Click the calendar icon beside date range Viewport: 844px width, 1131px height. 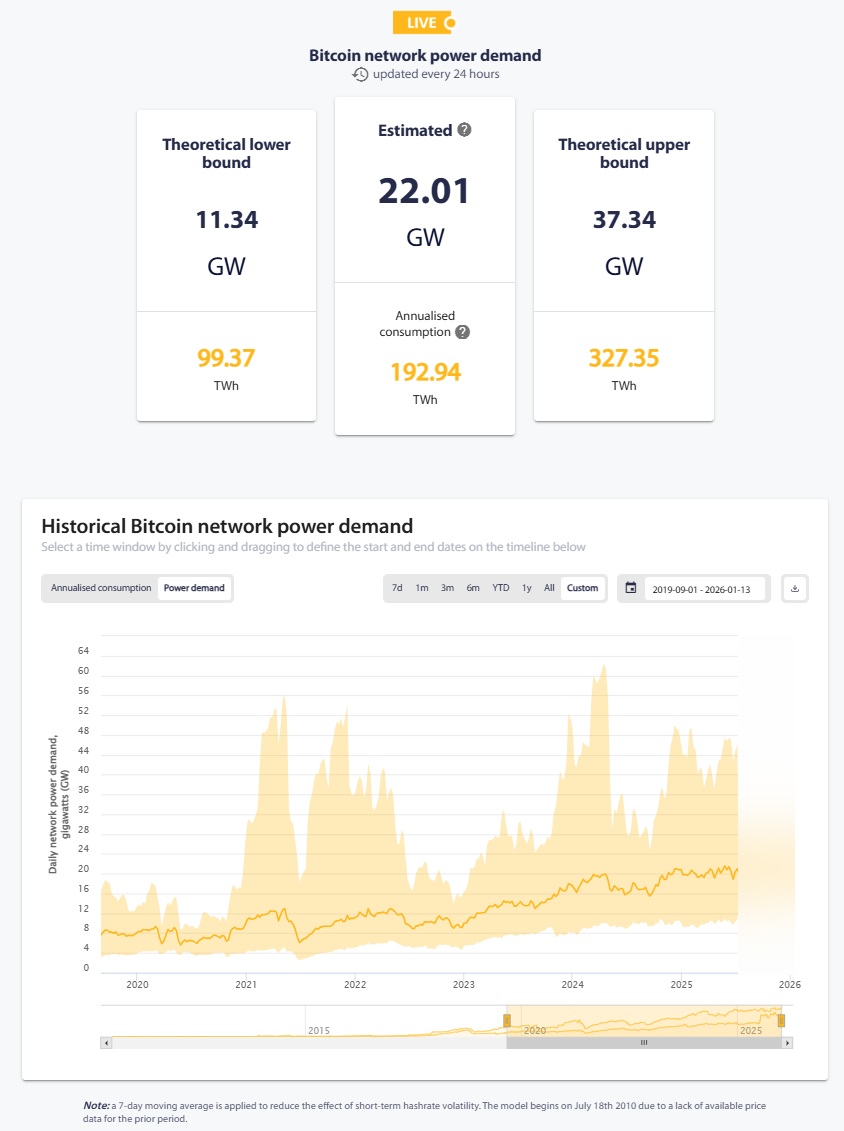pyautogui.click(x=631, y=588)
